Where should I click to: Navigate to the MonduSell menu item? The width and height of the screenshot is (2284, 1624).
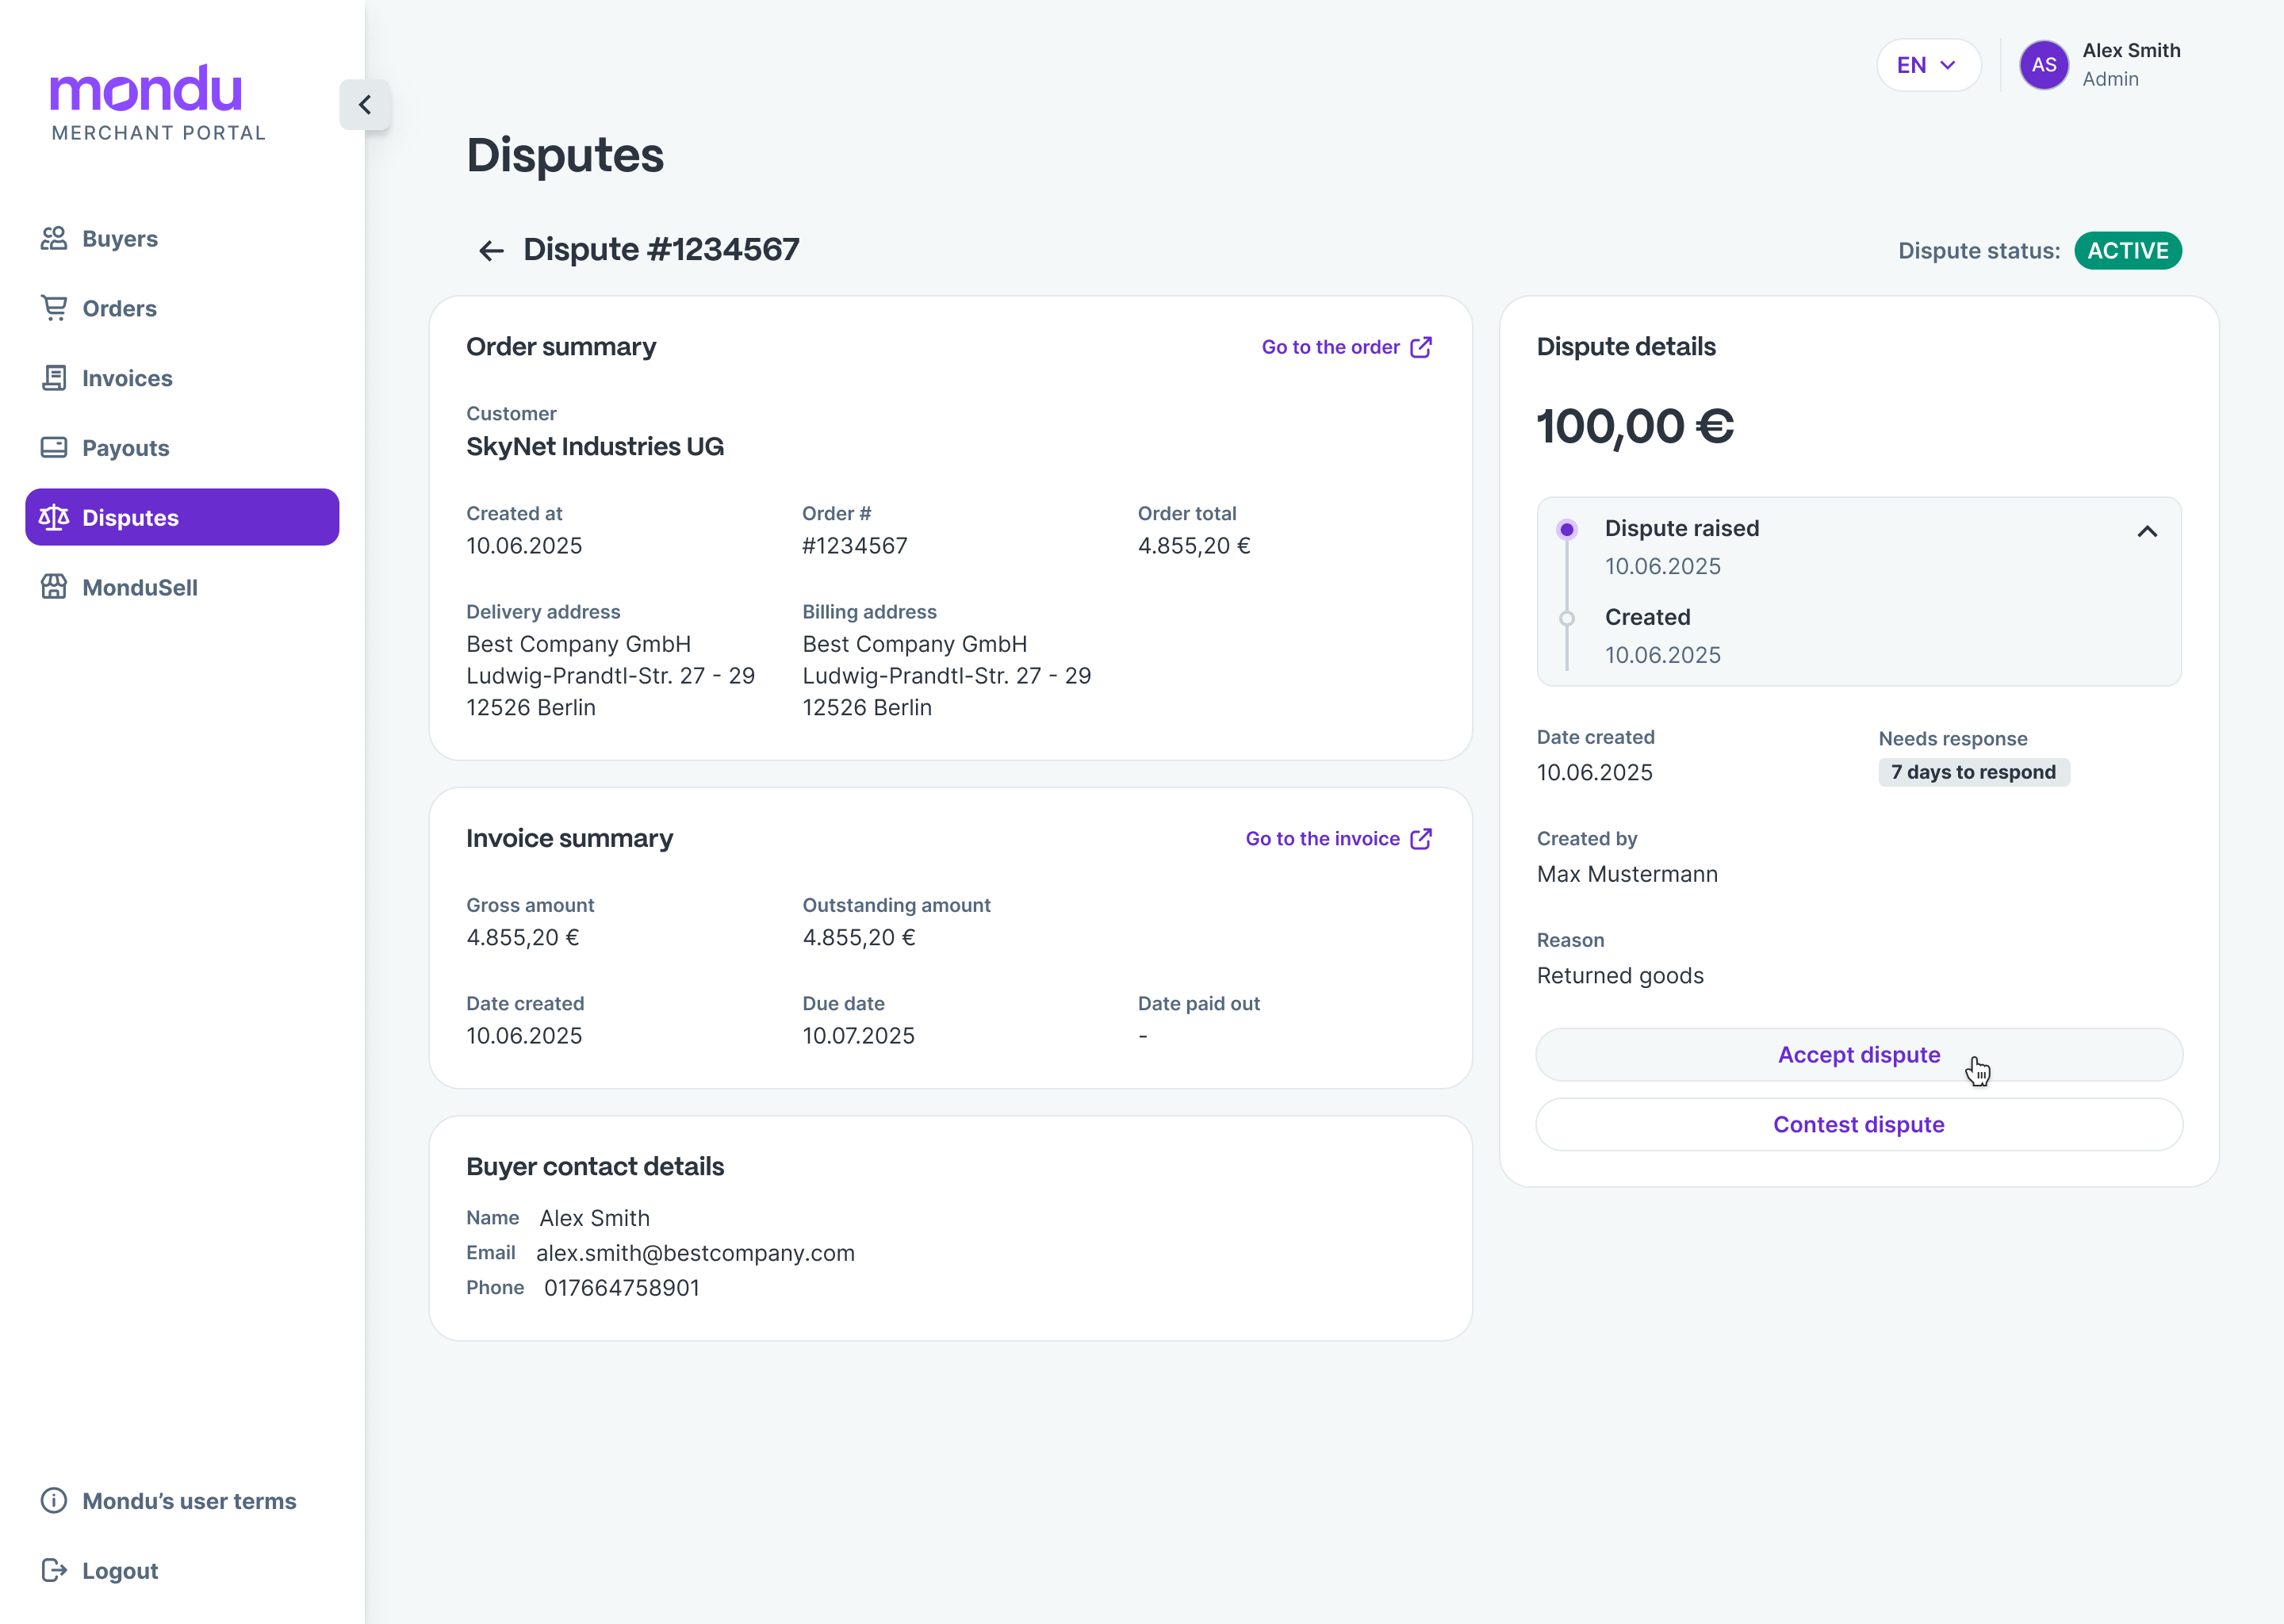coord(140,587)
